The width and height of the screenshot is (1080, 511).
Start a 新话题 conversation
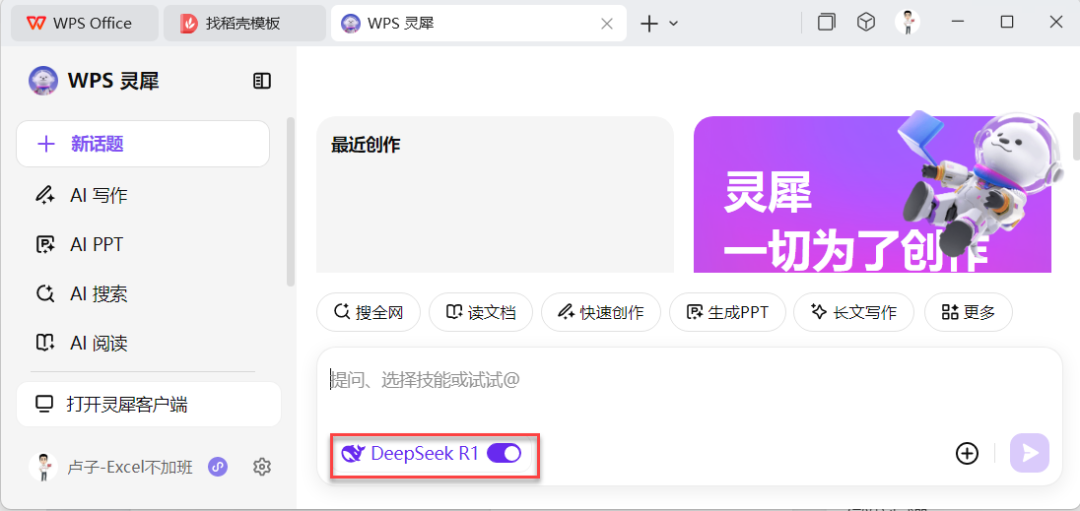(x=143, y=144)
